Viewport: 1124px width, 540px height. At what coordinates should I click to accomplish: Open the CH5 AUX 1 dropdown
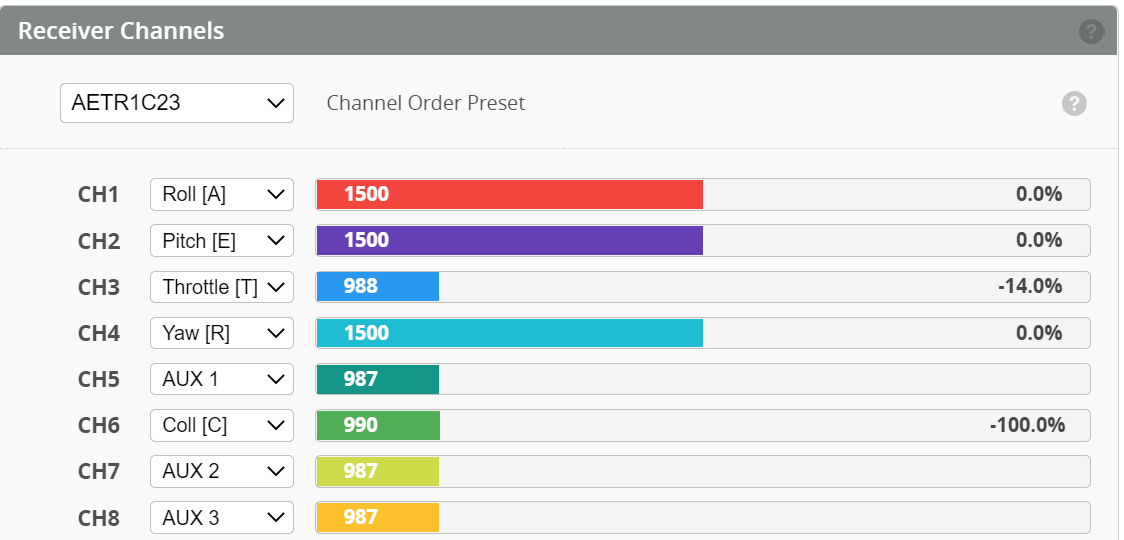tap(222, 379)
